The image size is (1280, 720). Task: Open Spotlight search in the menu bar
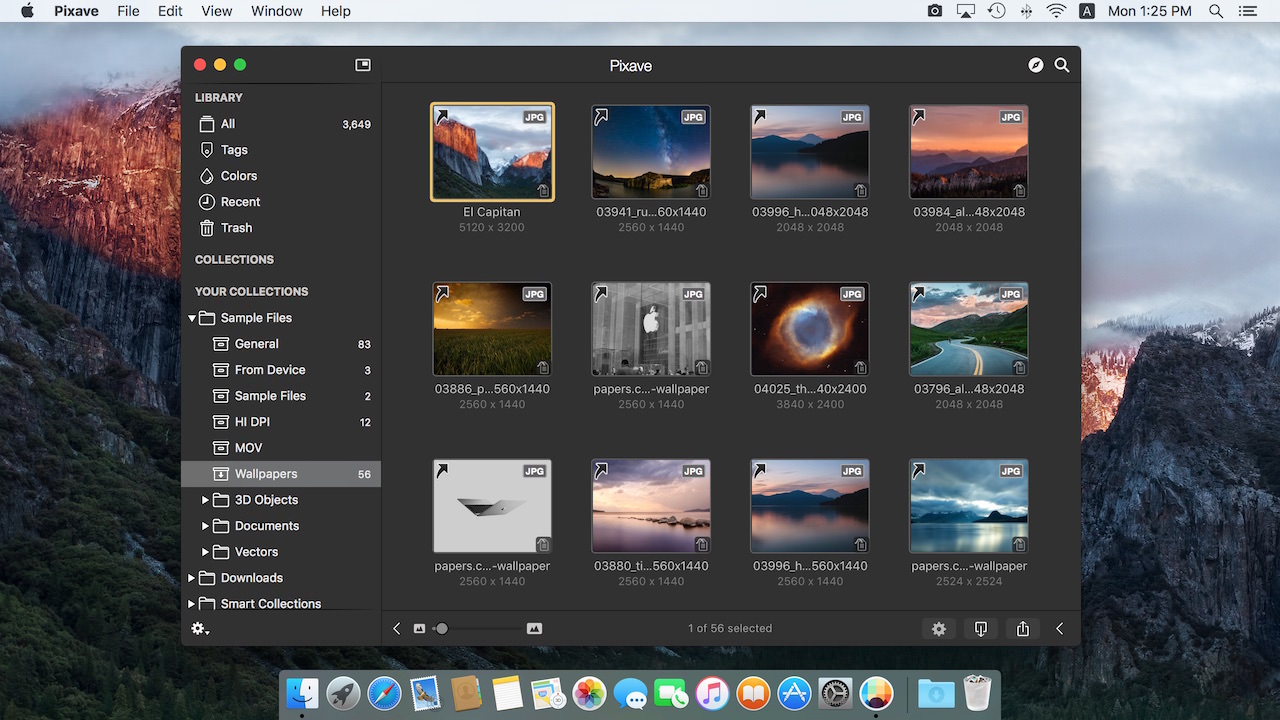[x=1216, y=11]
